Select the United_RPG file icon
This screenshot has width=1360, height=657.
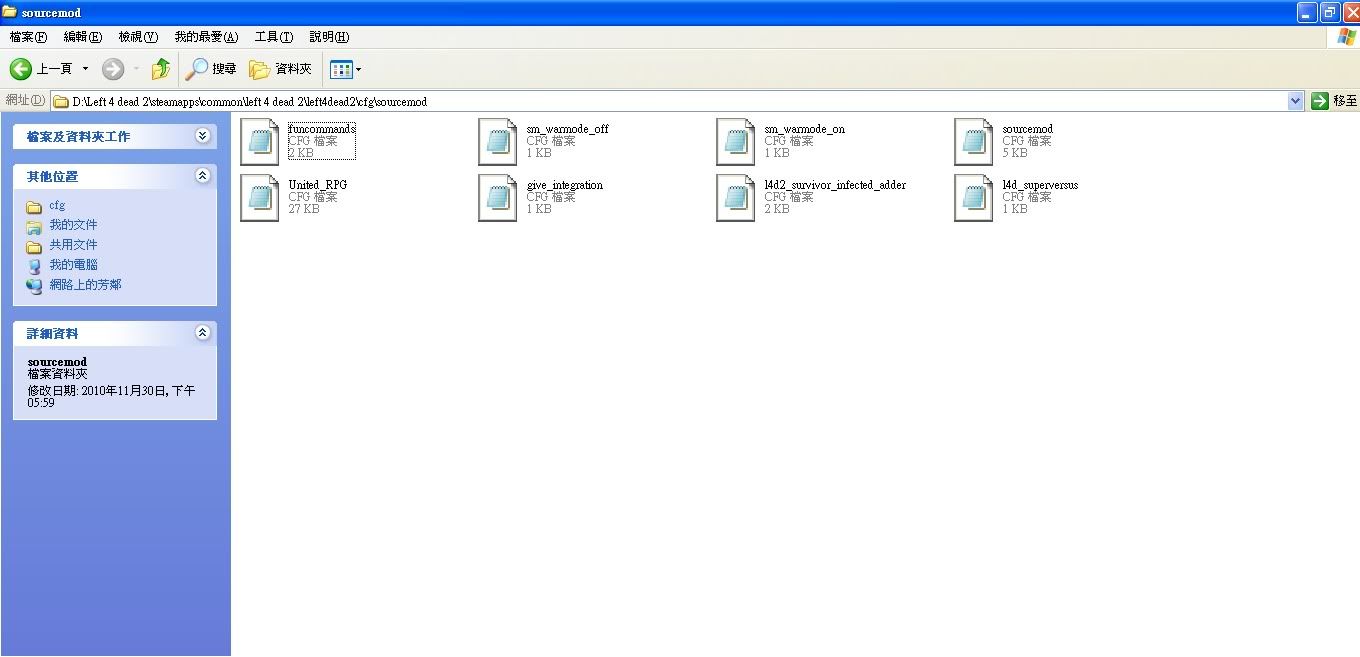[260, 197]
